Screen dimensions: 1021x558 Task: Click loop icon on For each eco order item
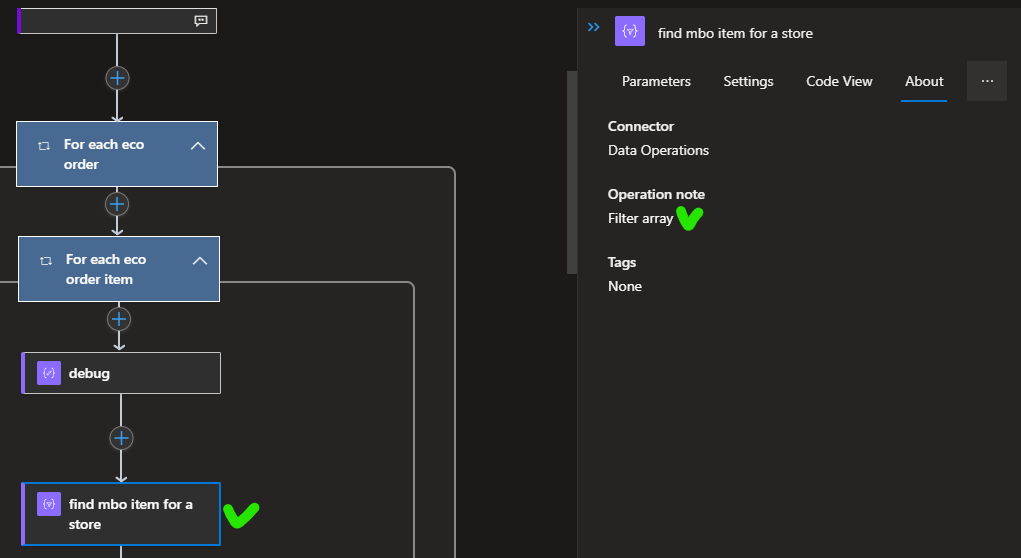pos(46,260)
